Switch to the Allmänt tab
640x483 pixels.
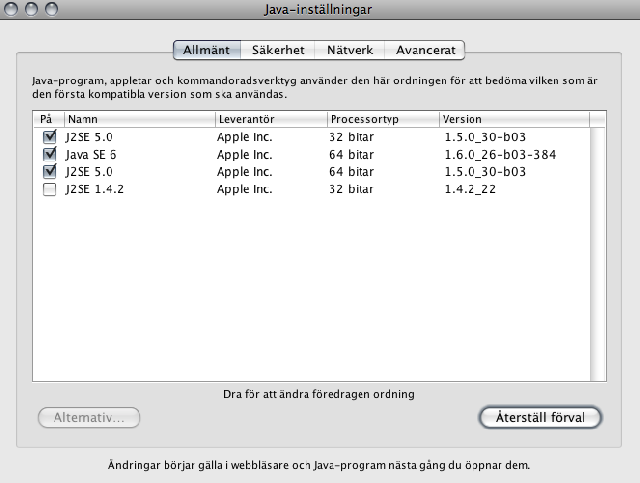(207, 50)
